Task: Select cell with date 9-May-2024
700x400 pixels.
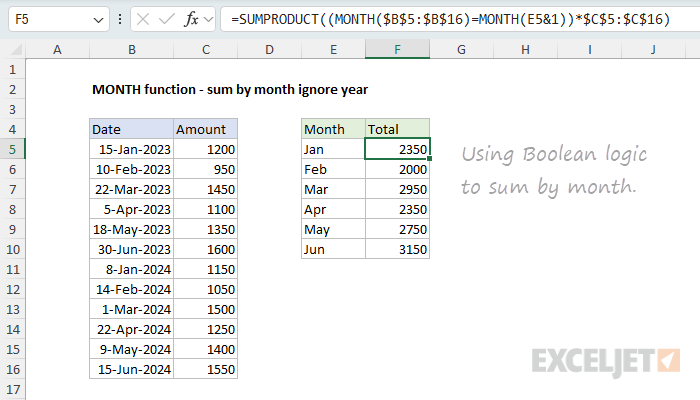Action: pos(132,349)
